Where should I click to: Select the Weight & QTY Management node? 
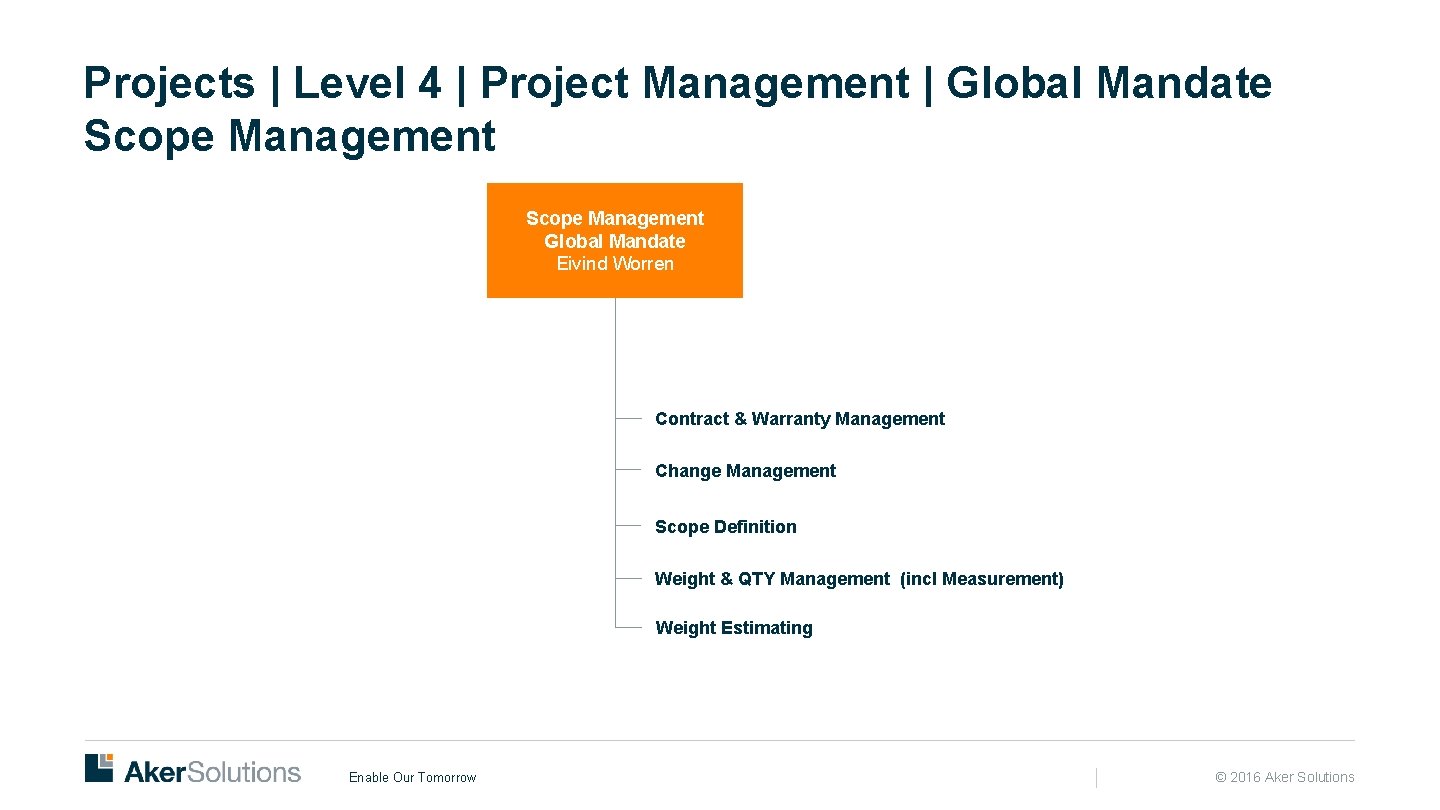[858, 579]
